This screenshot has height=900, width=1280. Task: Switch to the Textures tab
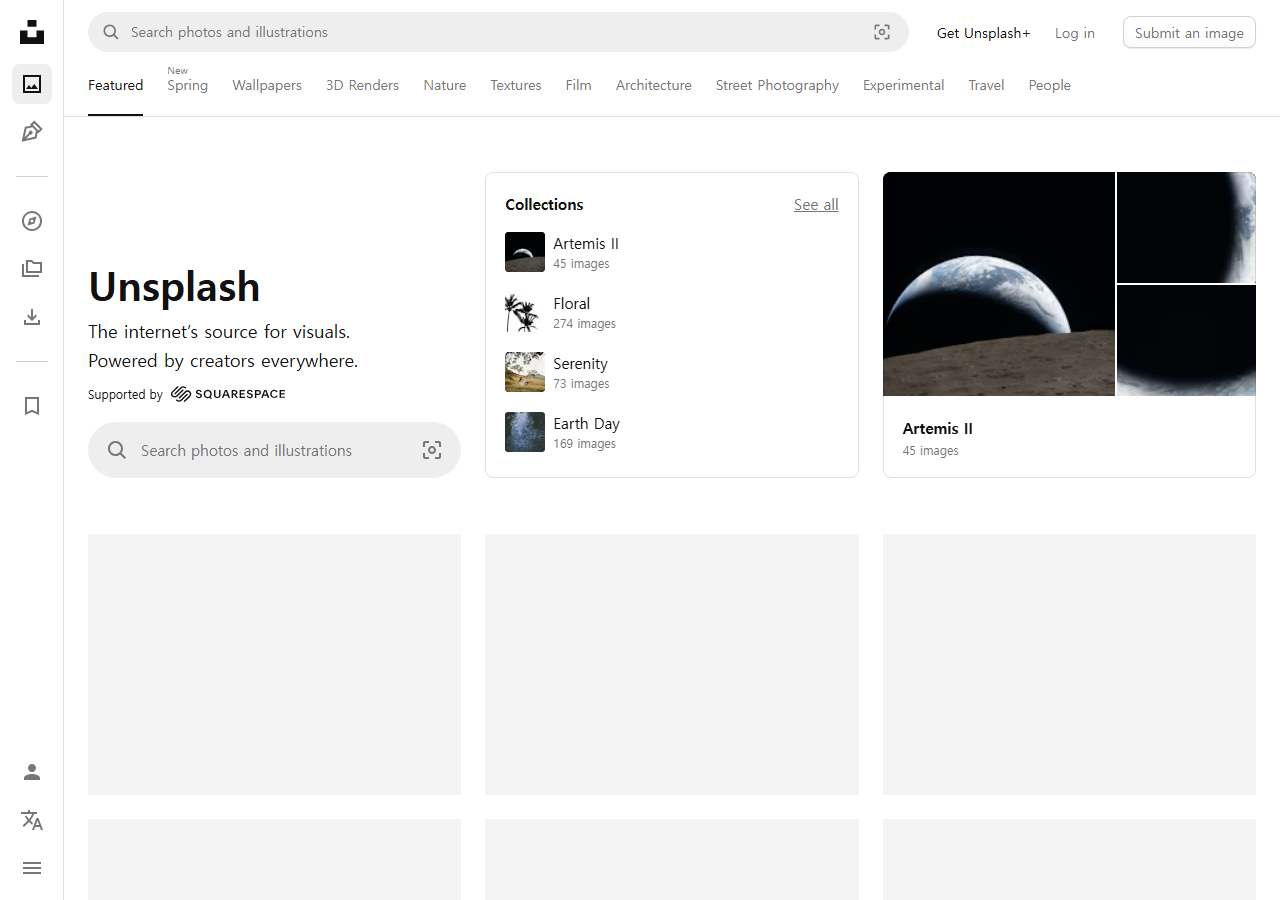pos(516,85)
